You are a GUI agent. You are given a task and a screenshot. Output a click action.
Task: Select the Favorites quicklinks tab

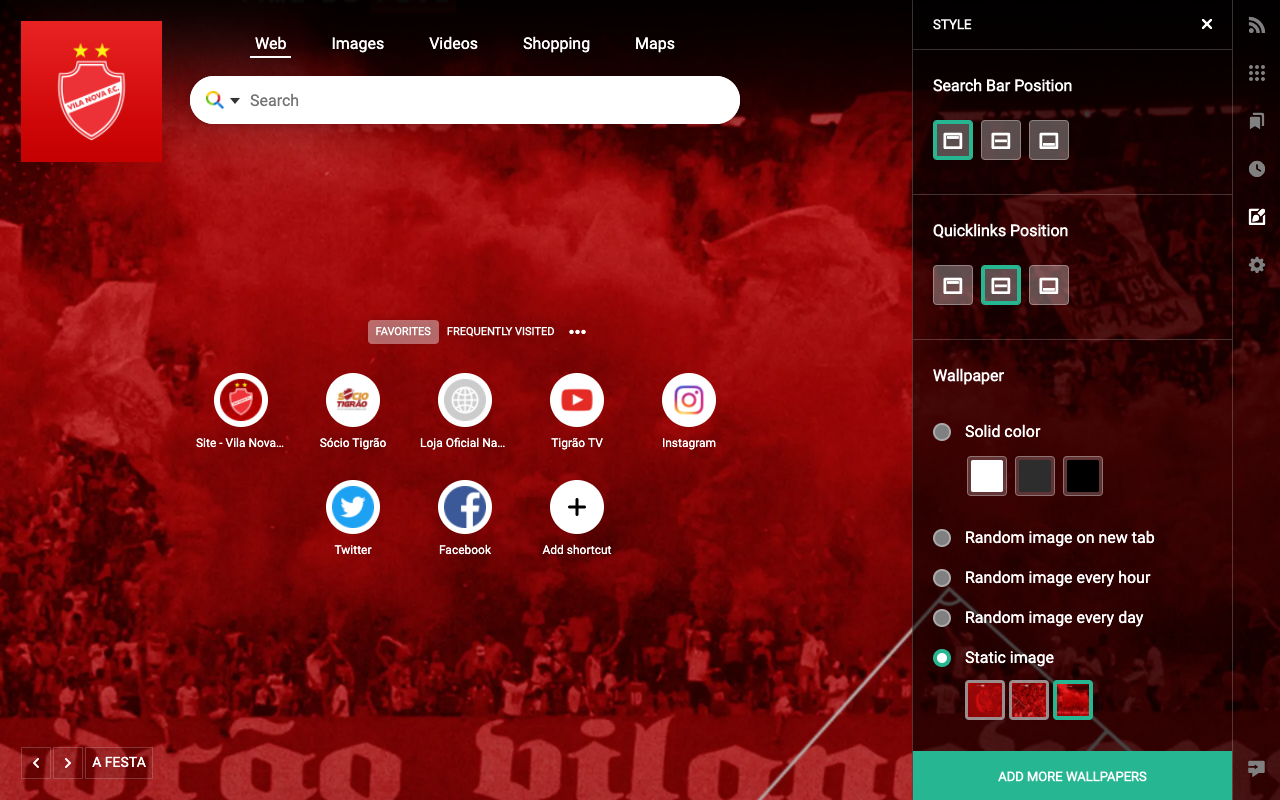click(403, 332)
